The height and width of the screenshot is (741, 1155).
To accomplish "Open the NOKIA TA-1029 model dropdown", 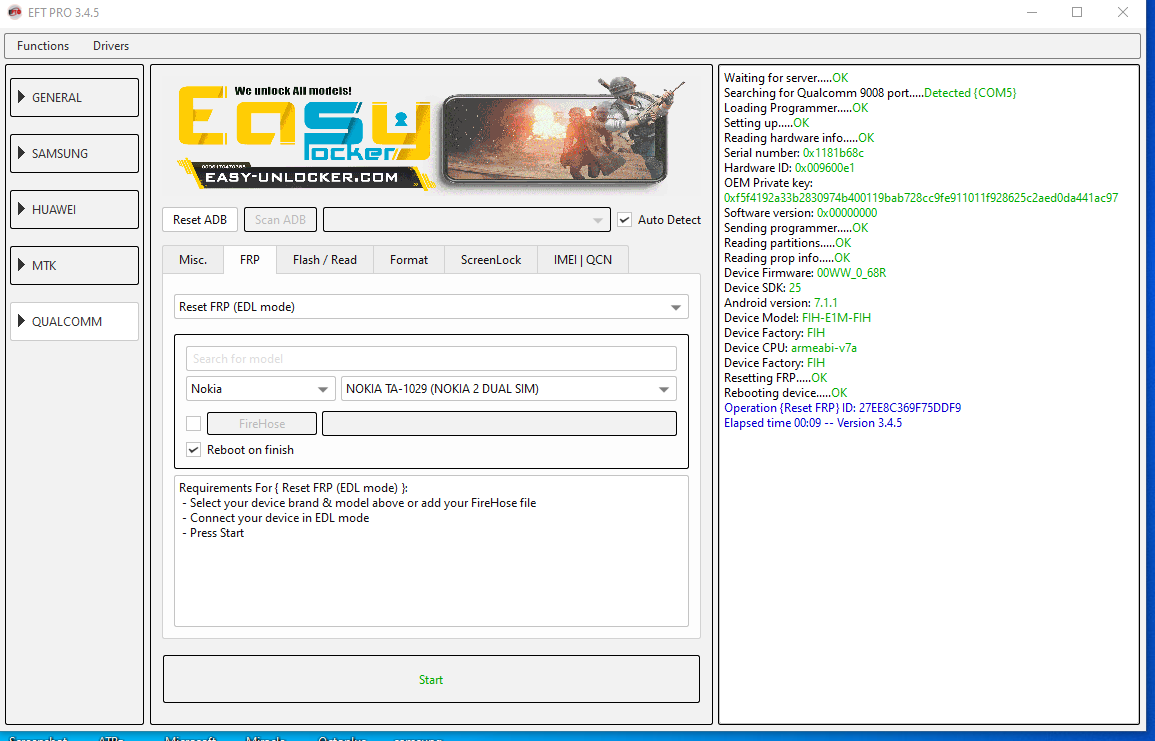I will click(508, 389).
